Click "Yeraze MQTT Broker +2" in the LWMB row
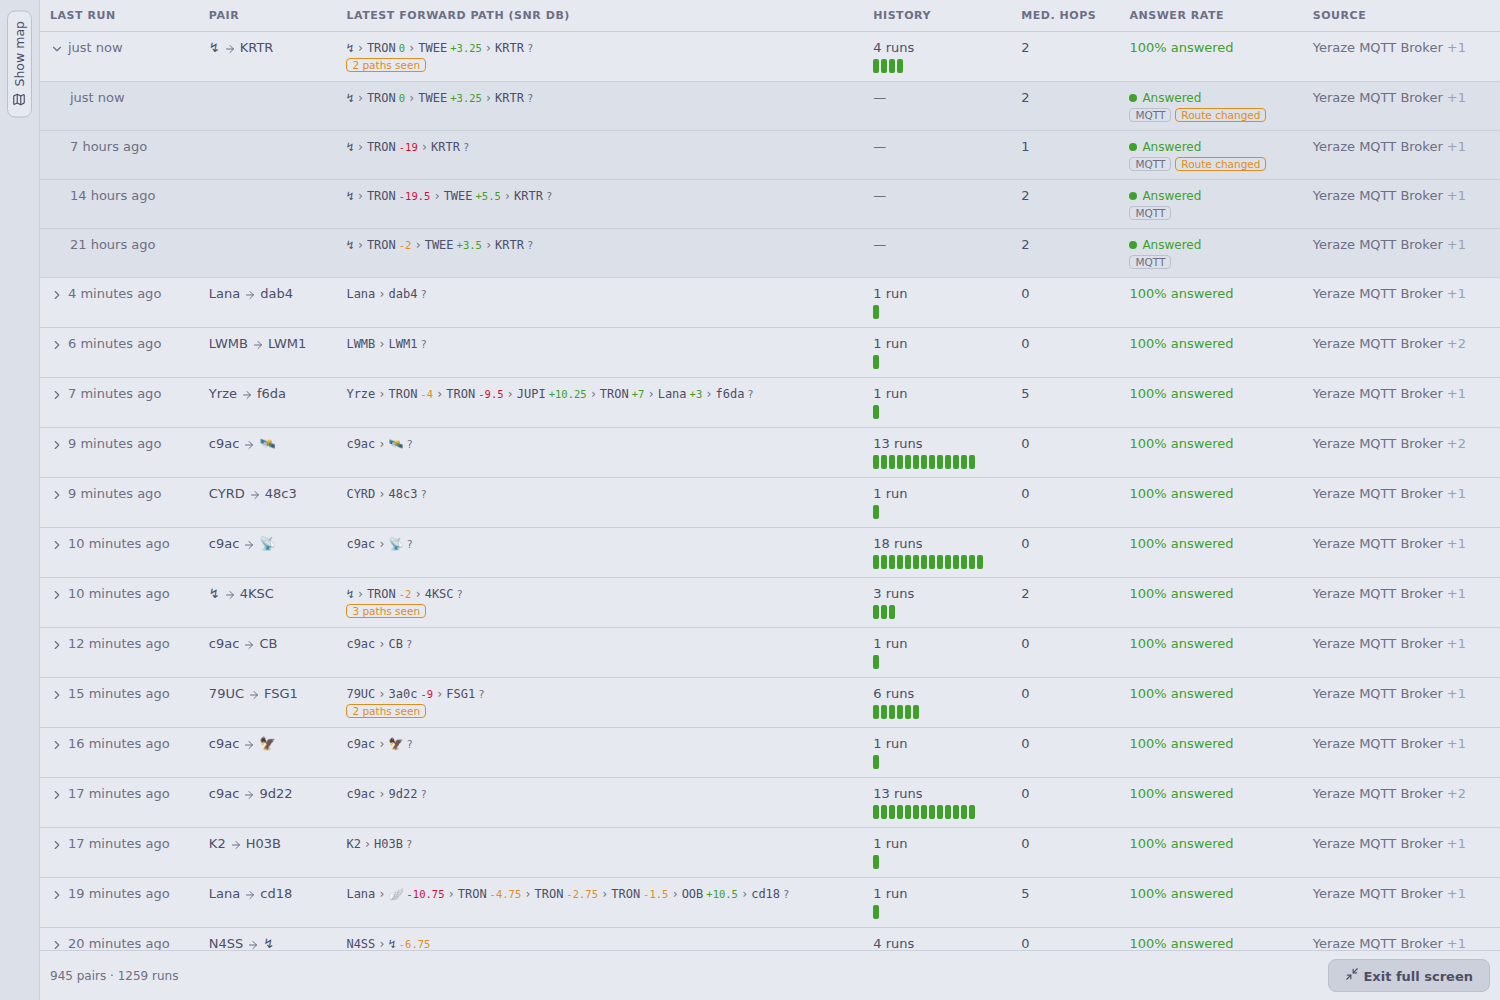This screenshot has height=1000, width=1500. (x=1389, y=344)
